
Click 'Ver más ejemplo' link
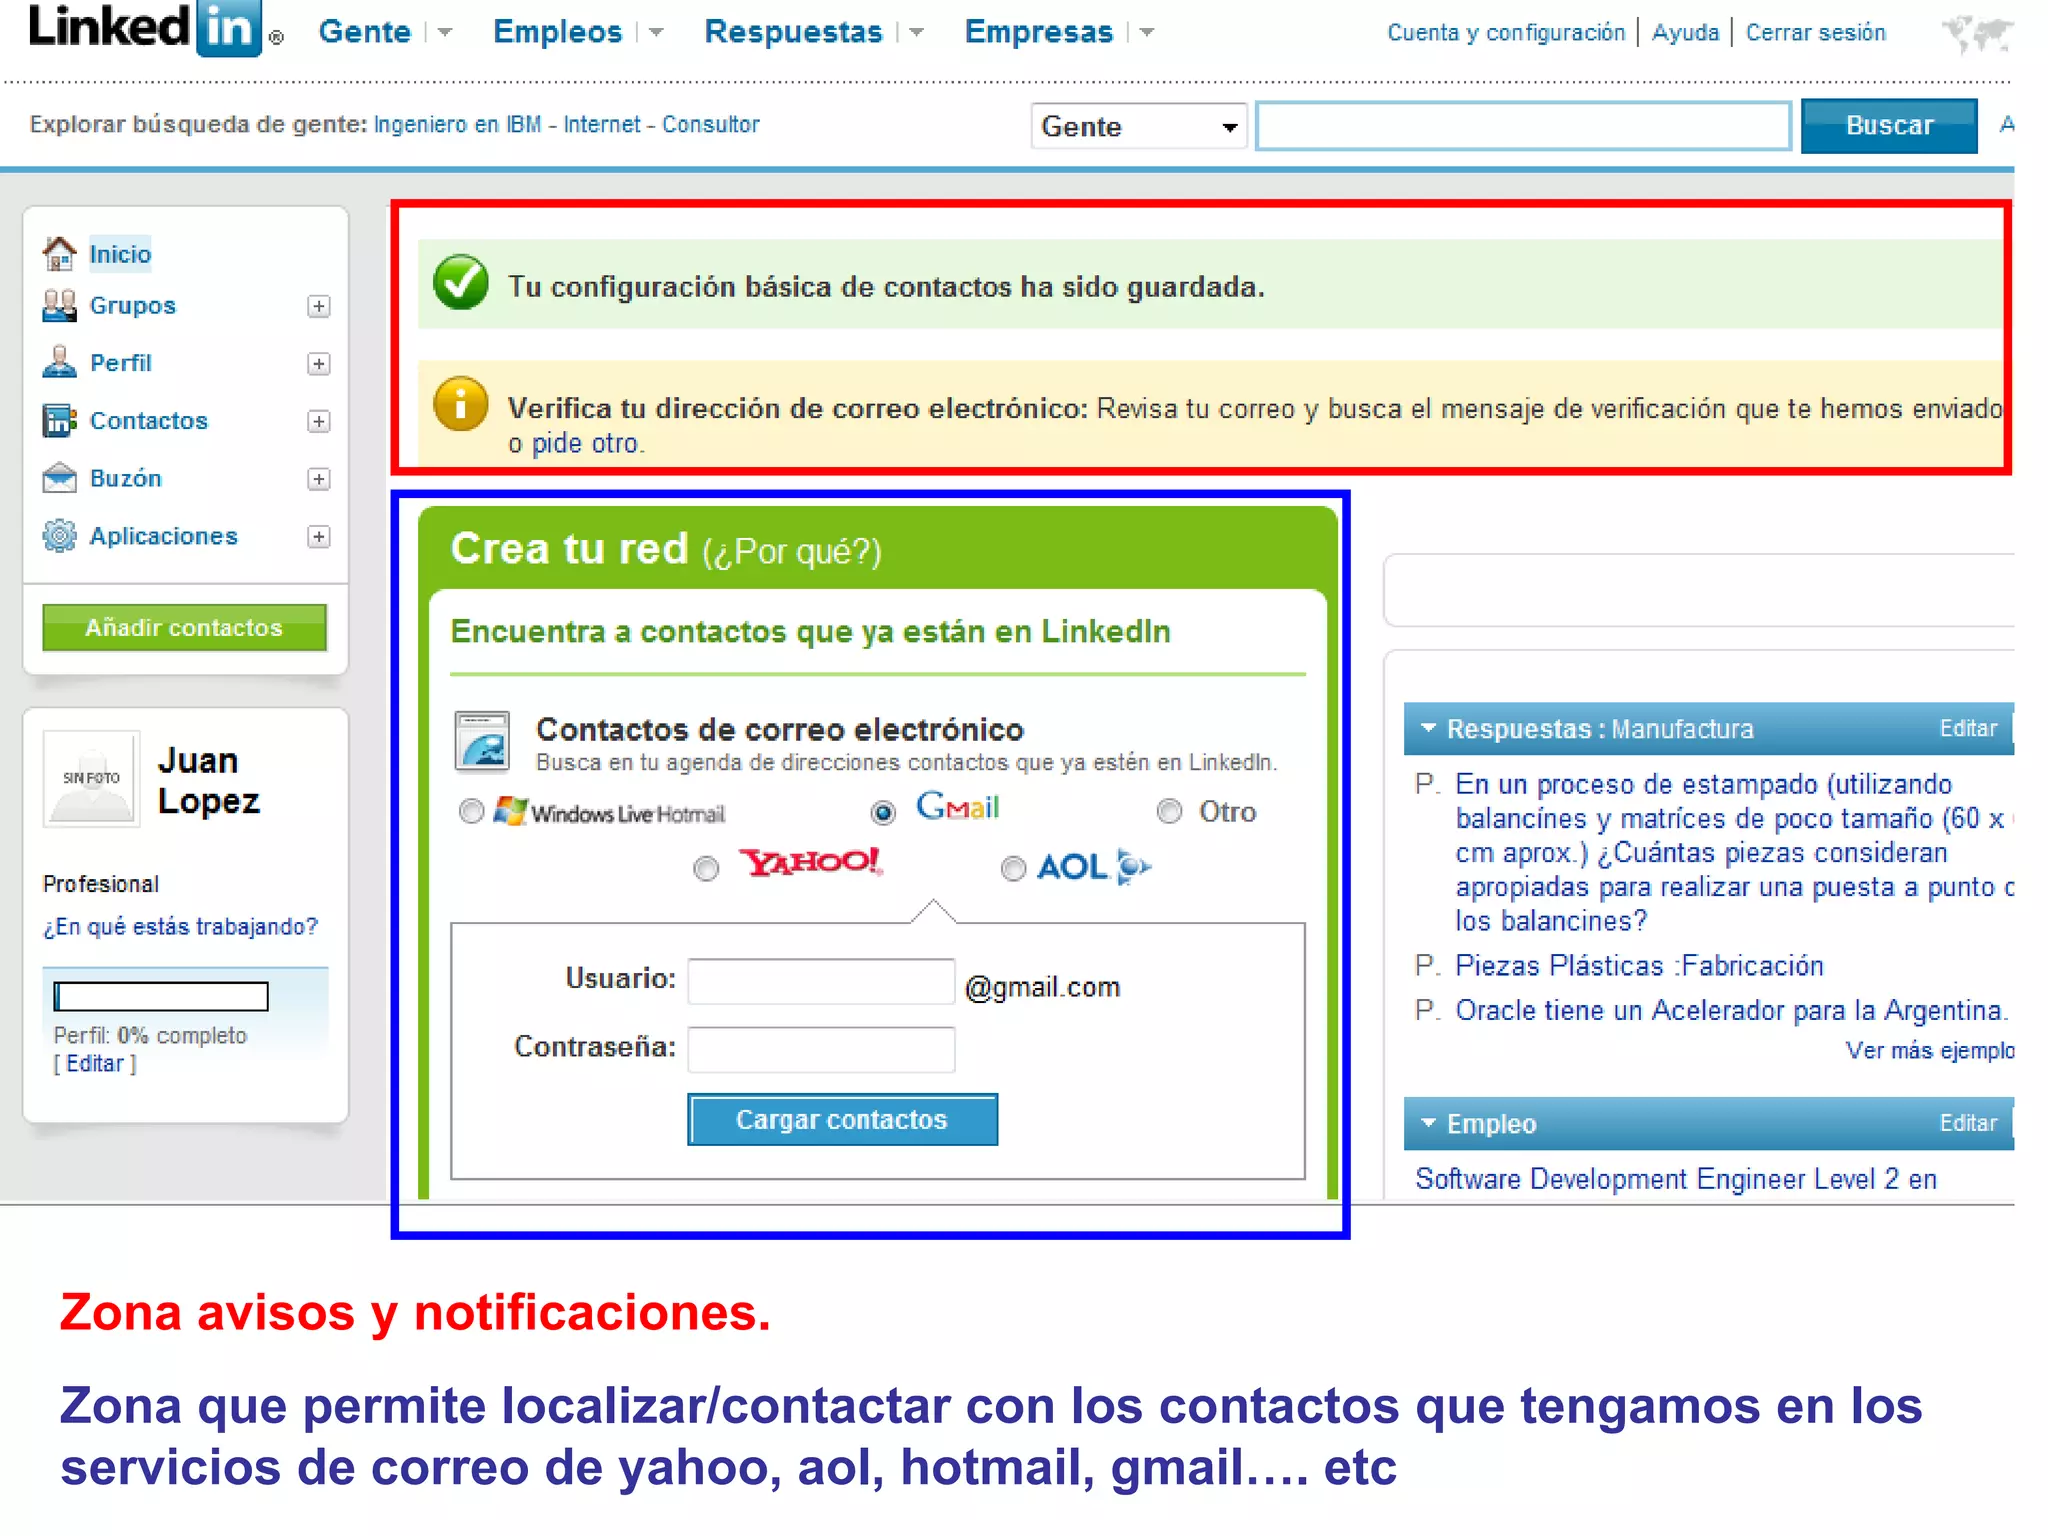1929,1050
